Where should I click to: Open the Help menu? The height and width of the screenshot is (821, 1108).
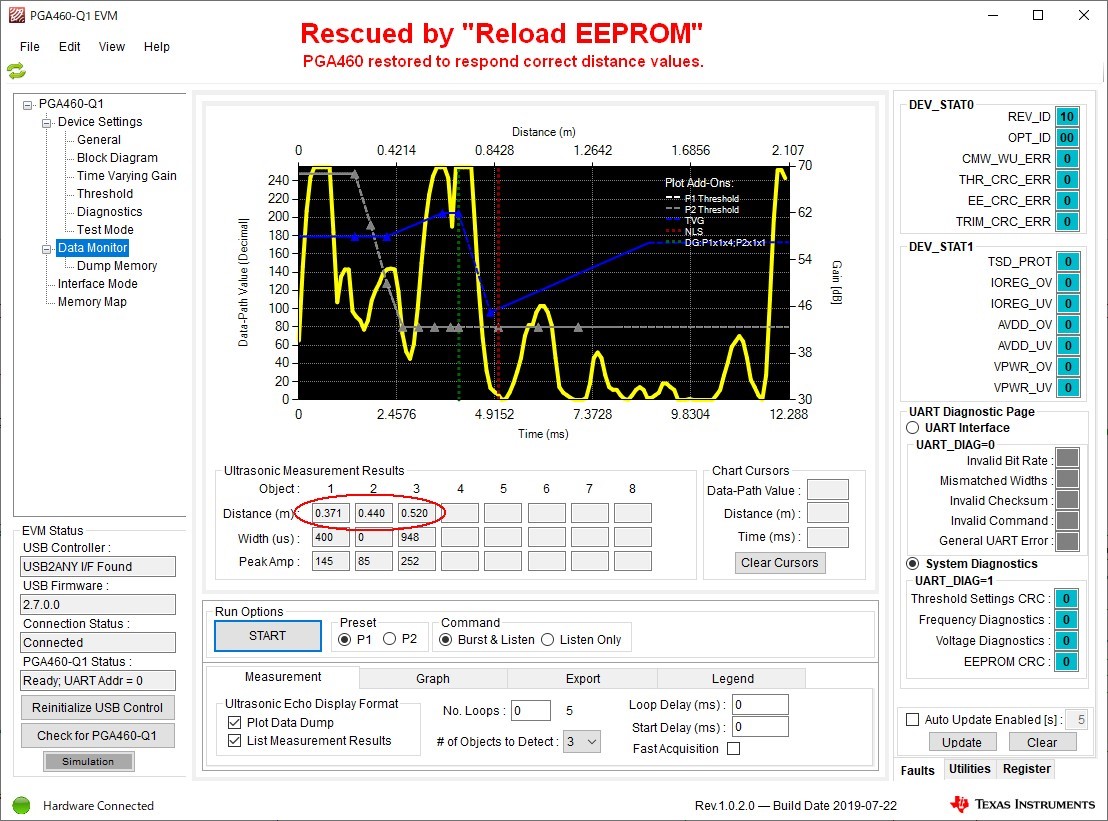[x=157, y=47]
